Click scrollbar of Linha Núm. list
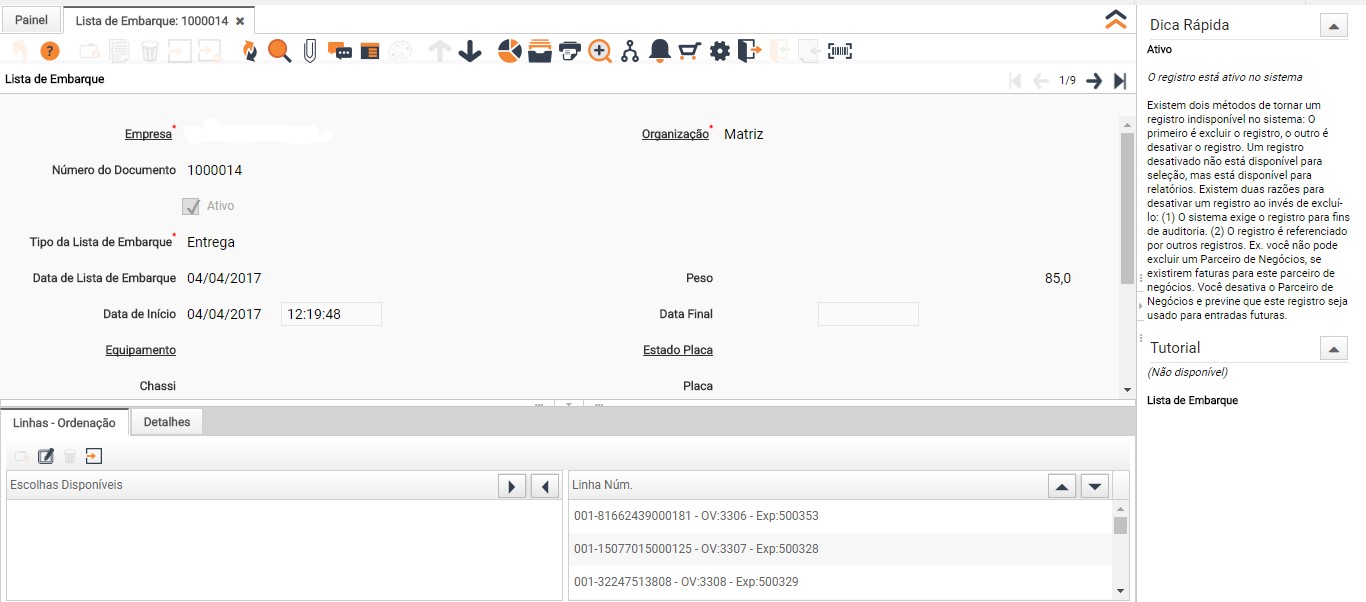 pyautogui.click(x=1120, y=526)
